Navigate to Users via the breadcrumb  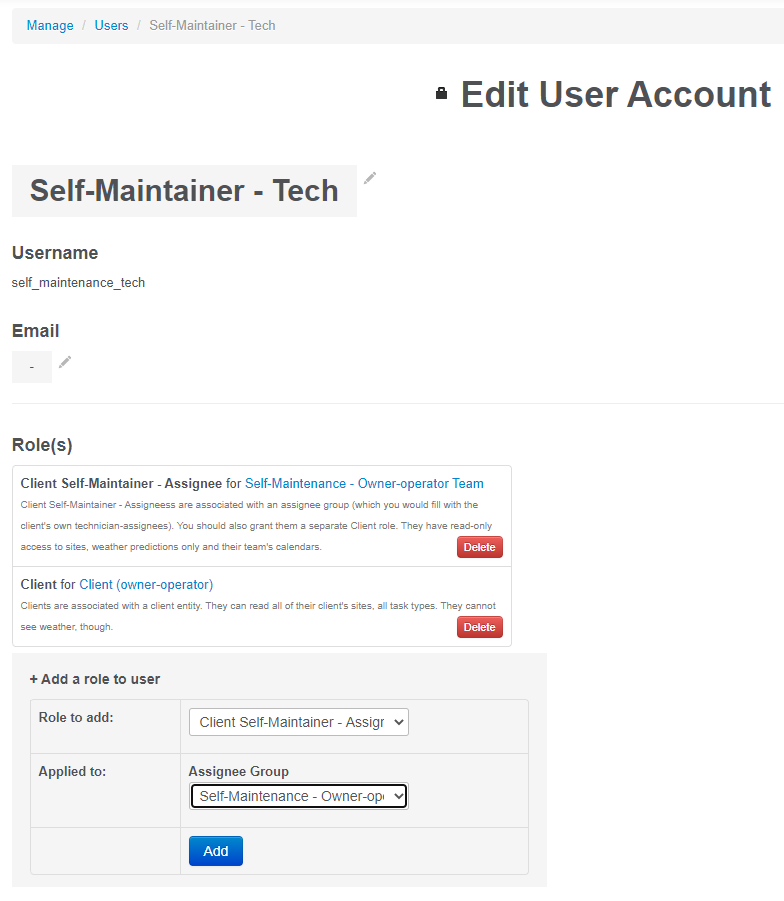tap(111, 25)
